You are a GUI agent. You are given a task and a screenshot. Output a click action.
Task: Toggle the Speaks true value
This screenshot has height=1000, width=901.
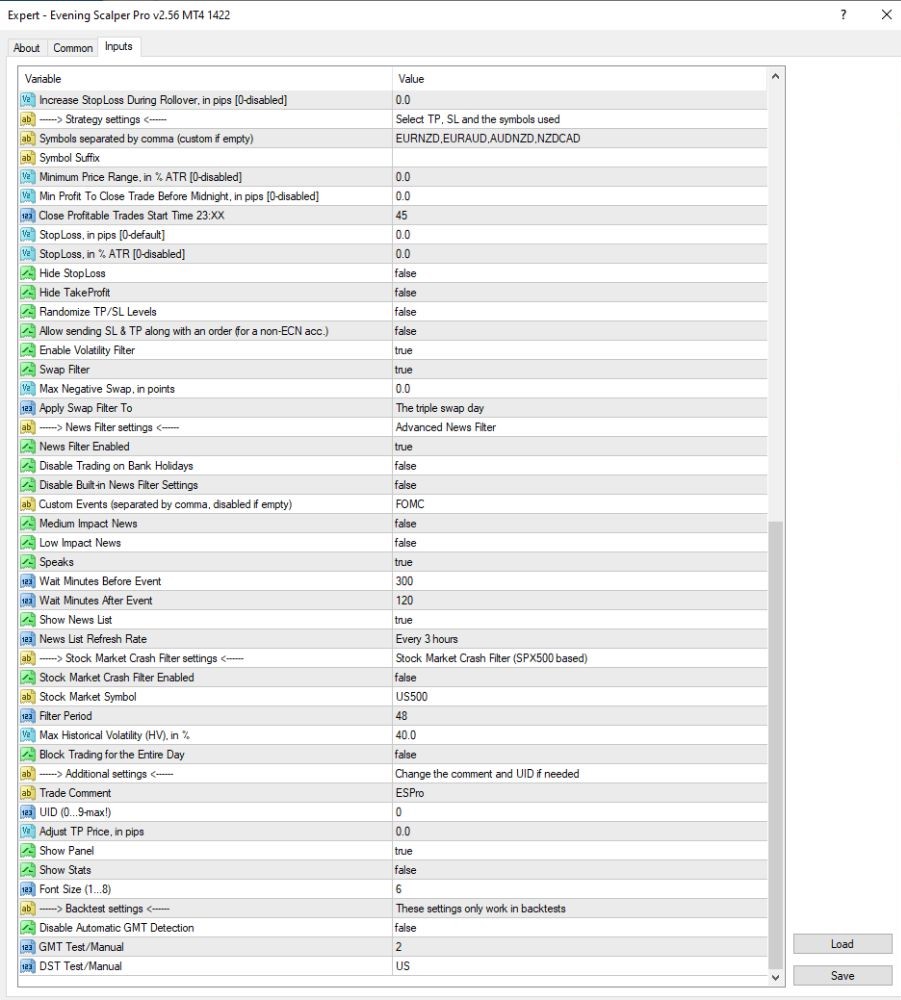pyautogui.click(x=580, y=562)
